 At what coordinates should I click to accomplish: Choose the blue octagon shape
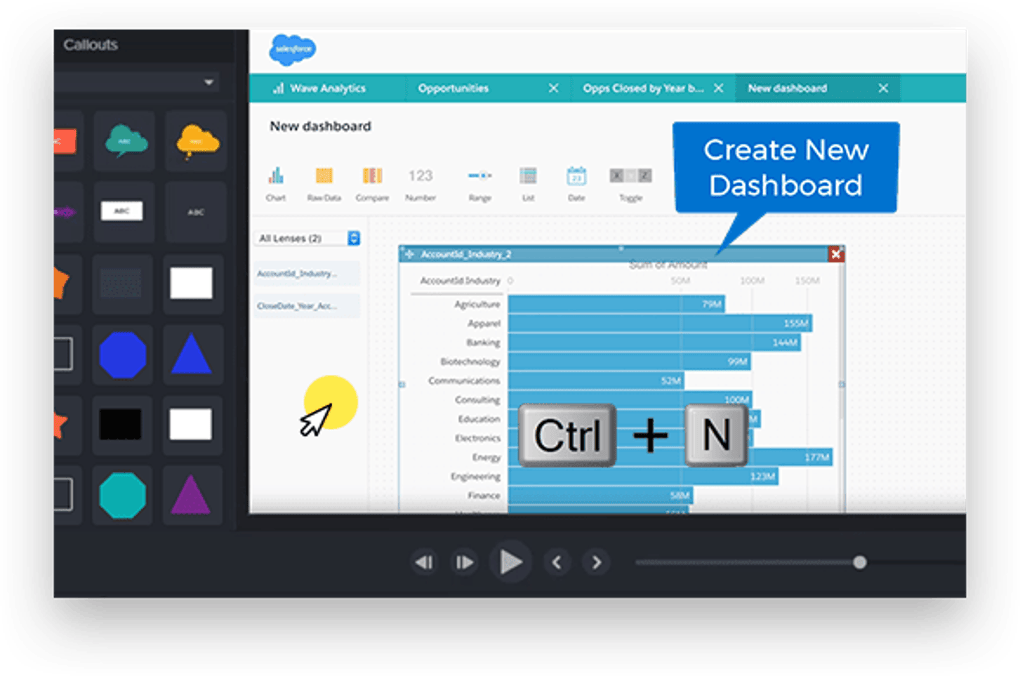(122, 355)
